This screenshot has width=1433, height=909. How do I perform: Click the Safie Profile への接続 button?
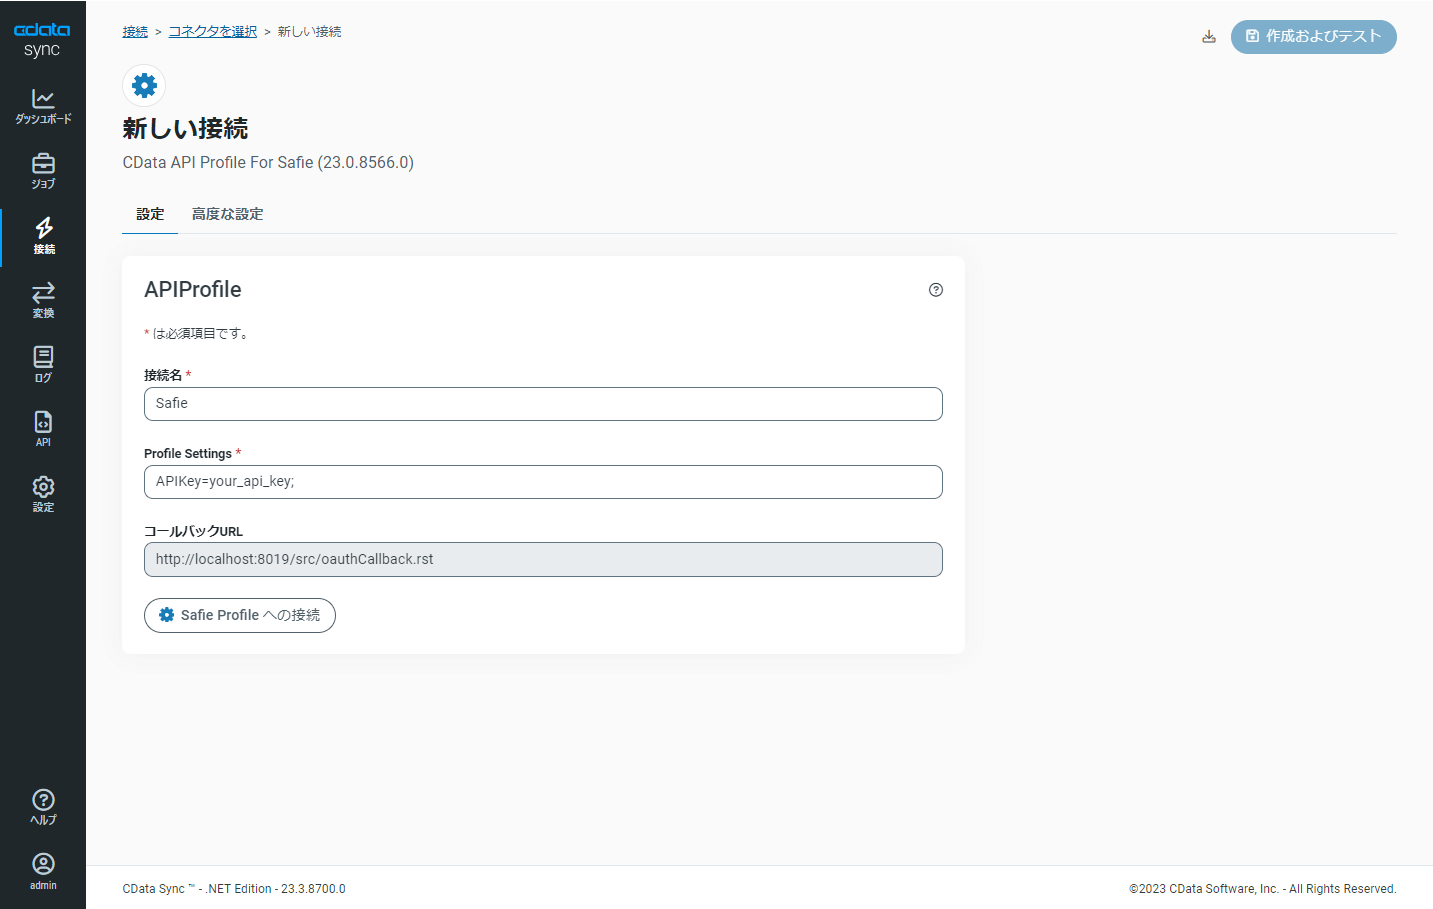coord(240,615)
